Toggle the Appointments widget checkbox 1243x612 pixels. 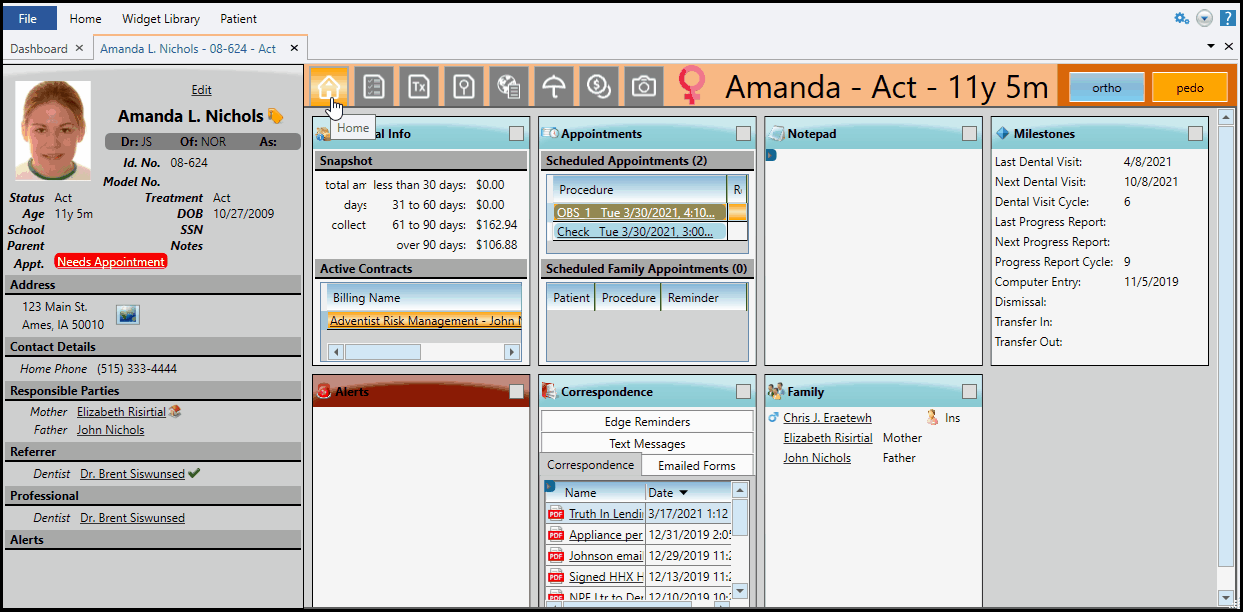743,134
